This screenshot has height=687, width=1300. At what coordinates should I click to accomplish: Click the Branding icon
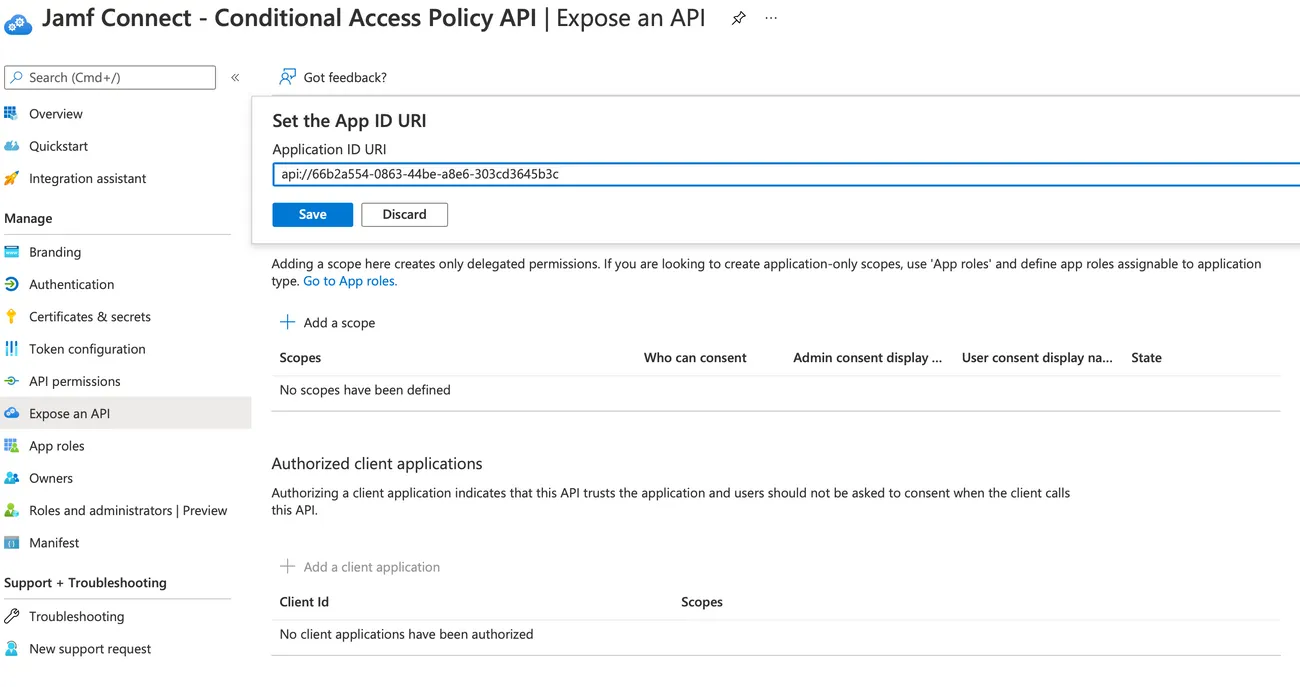coord(11,252)
